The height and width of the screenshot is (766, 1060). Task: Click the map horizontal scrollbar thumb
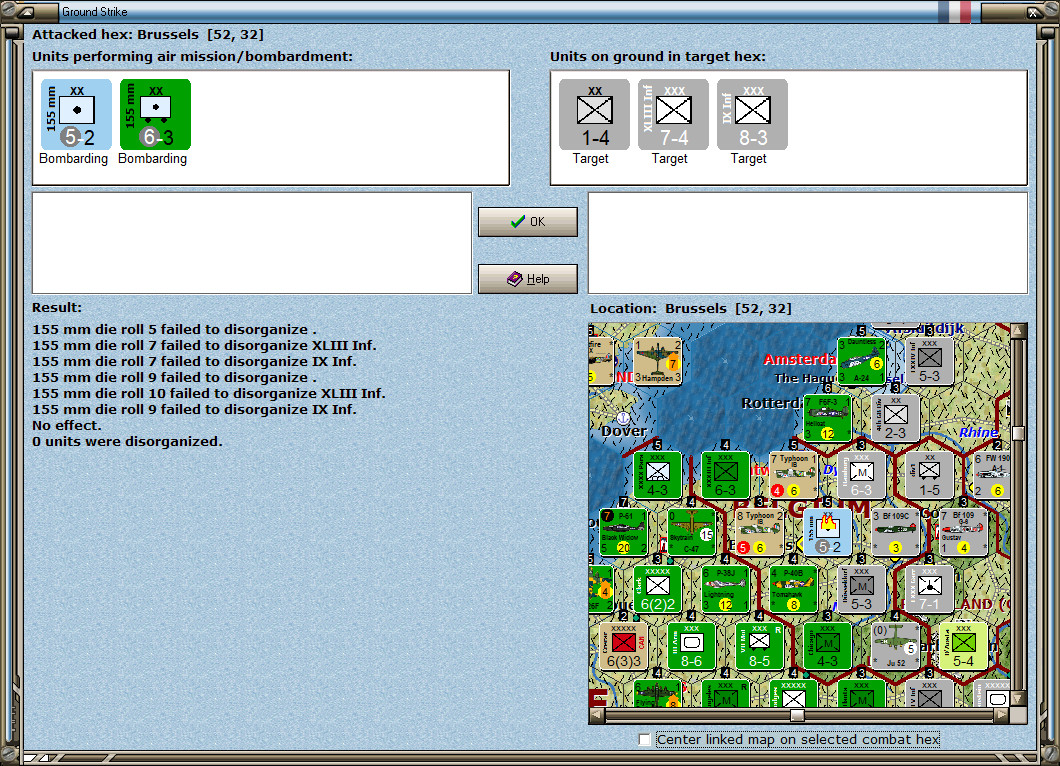(x=798, y=715)
